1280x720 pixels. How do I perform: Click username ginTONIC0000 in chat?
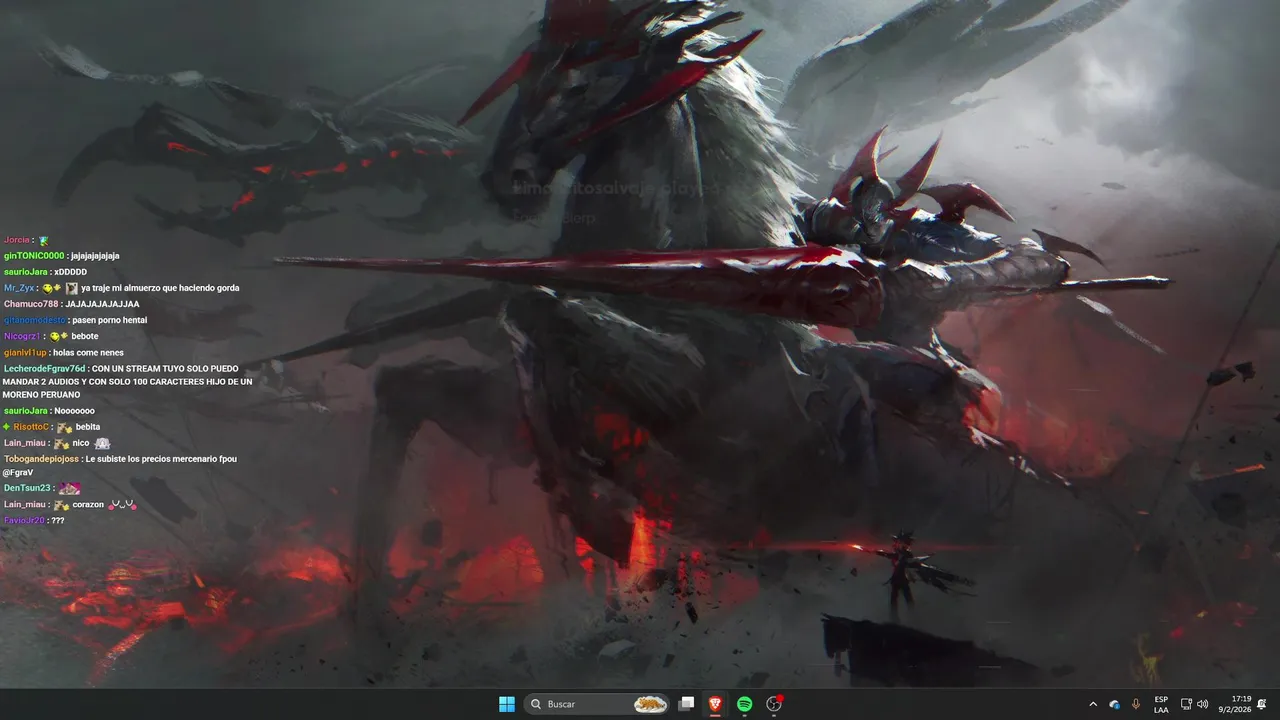[x=34, y=256]
